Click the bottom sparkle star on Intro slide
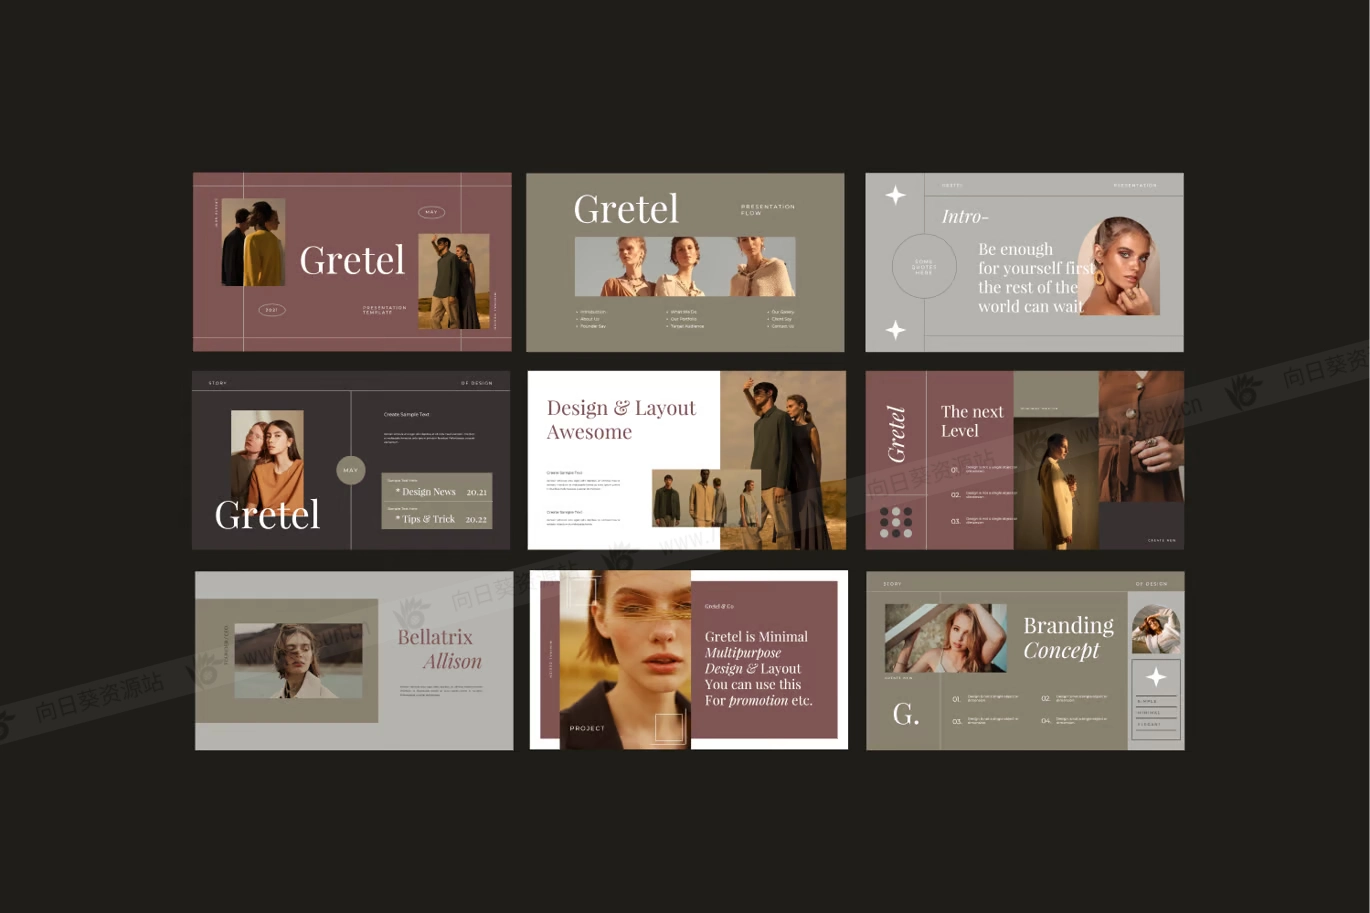1370x913 pixels. click(895, 329)
